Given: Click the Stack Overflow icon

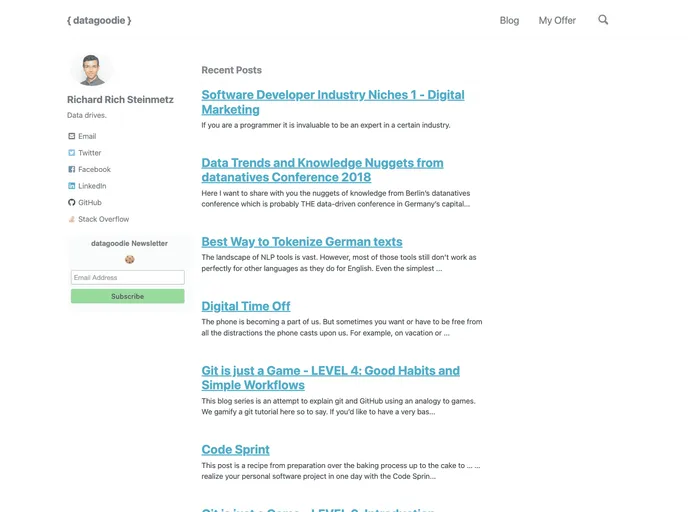Looking at the screenshot, I should click(72, 219).
